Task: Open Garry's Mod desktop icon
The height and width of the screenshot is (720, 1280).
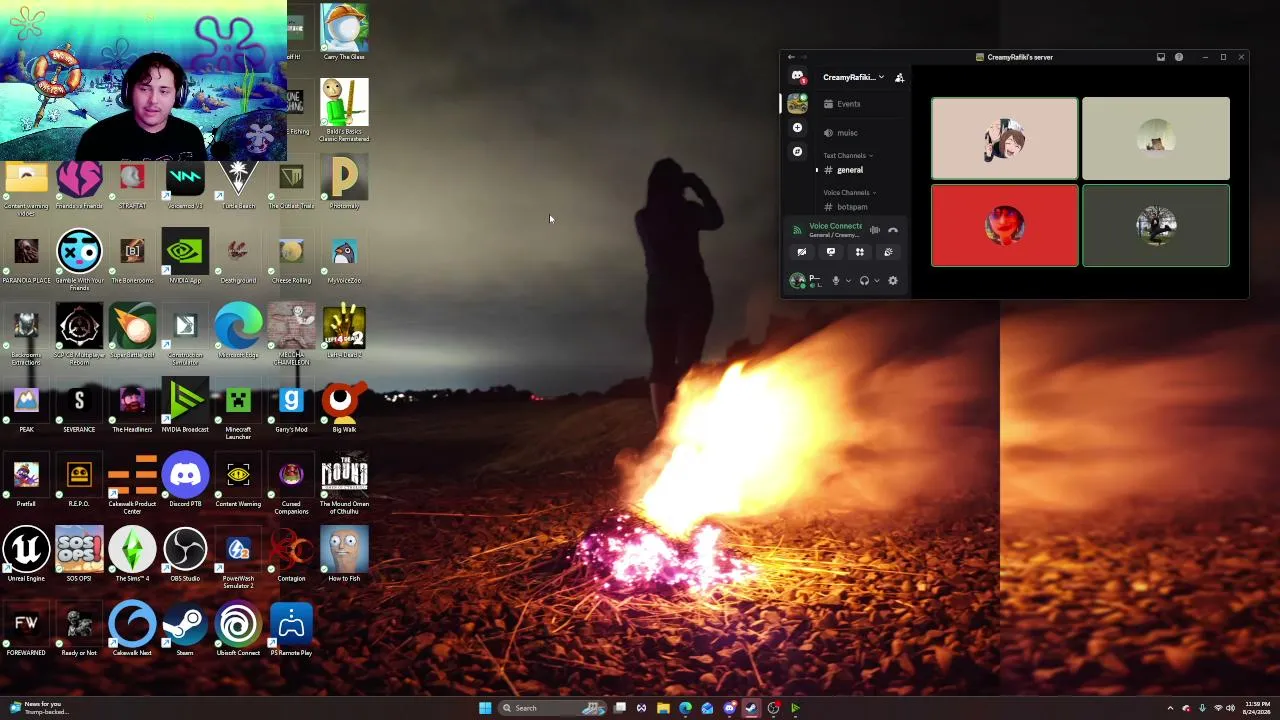Action: [x=291, y=406]
